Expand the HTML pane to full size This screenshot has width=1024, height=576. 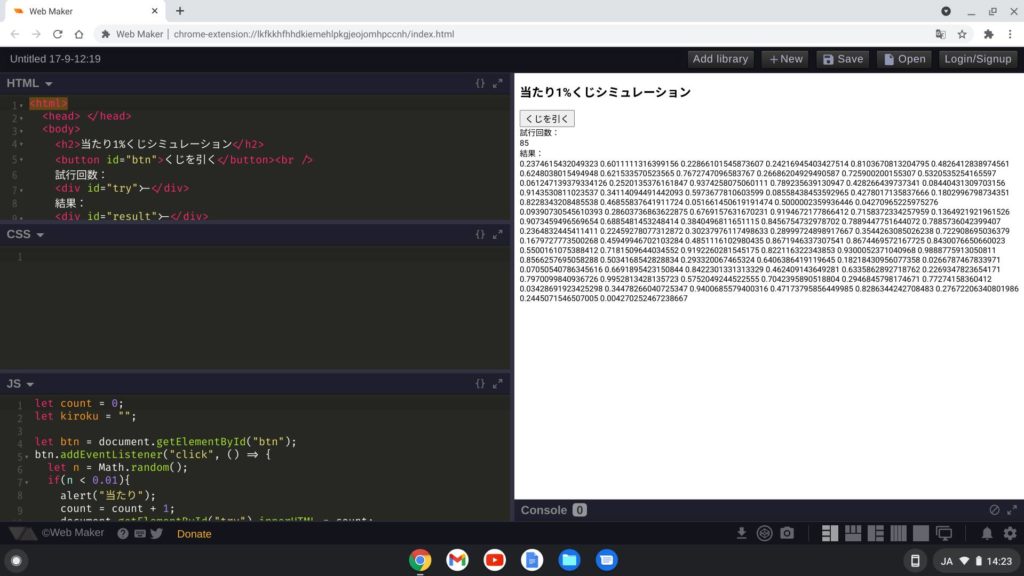point(498,84)
